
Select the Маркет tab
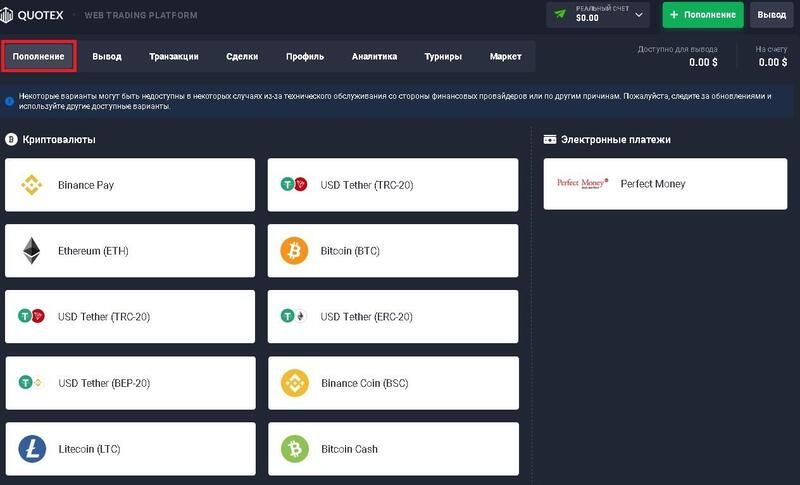click(x=505, y=56)
